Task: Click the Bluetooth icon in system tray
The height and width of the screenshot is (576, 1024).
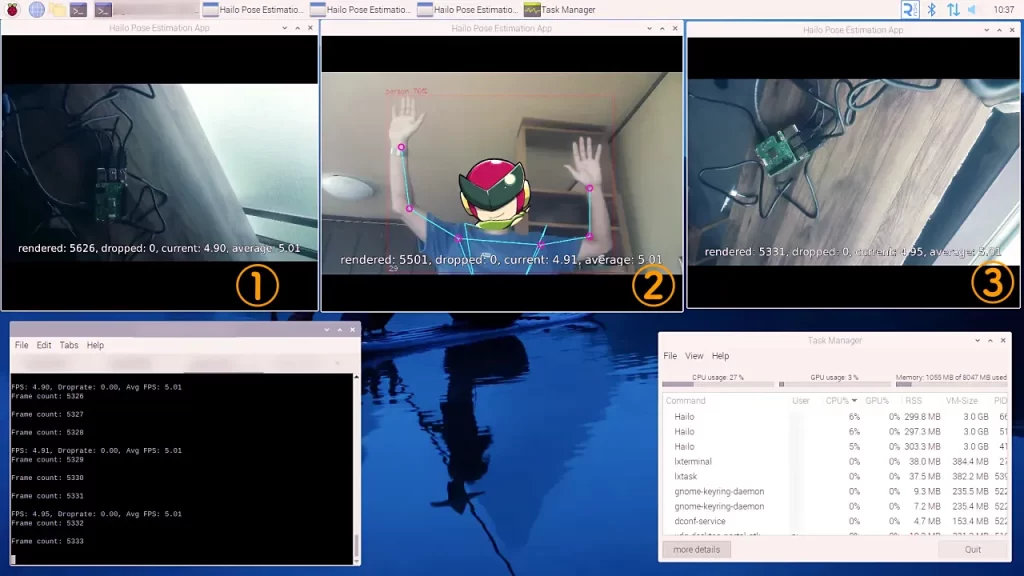Action: (932, 10)
